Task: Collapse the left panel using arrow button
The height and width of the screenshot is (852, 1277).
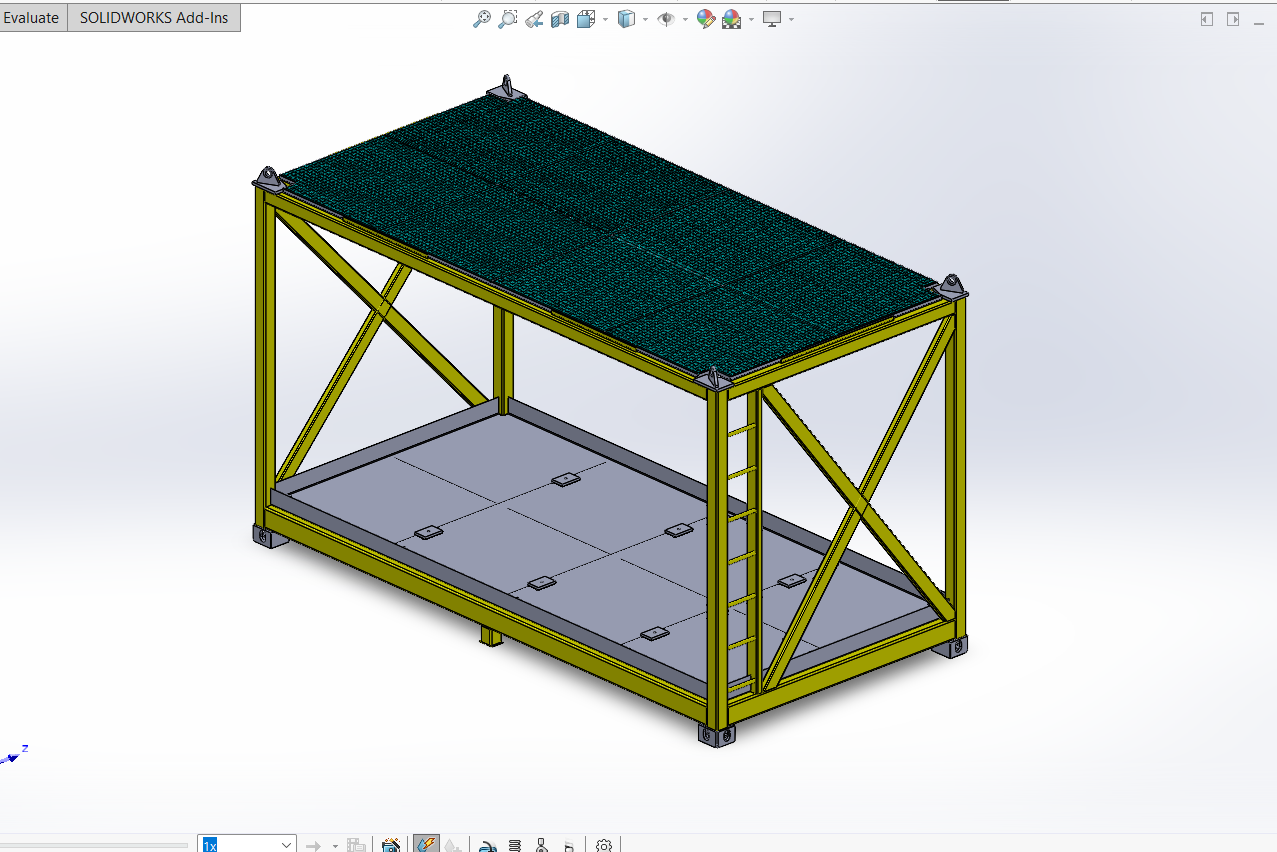Action: pyautogui.click(x=1207, y=19)
